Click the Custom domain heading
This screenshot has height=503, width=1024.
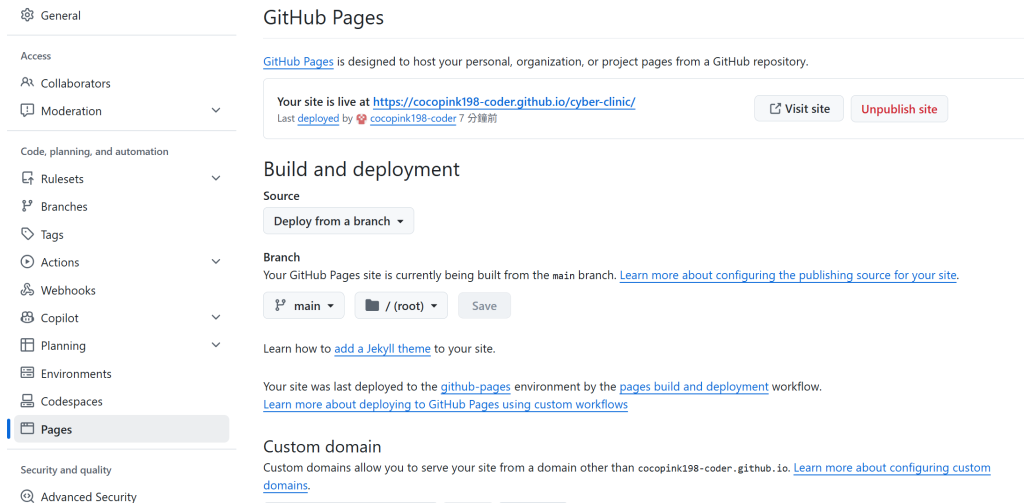click(322, 446)
